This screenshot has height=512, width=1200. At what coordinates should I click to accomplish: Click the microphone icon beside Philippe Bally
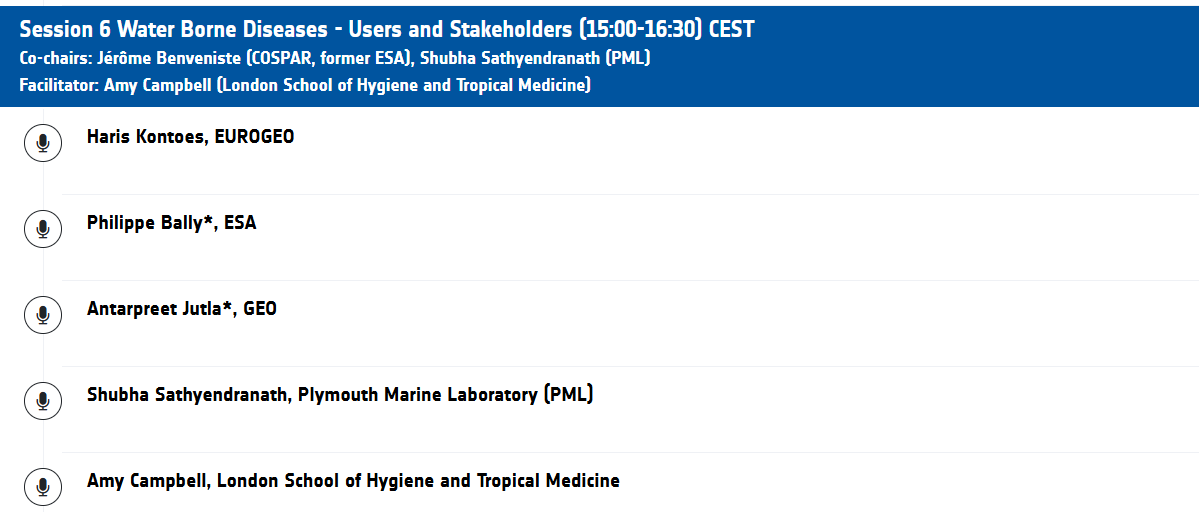43,230
